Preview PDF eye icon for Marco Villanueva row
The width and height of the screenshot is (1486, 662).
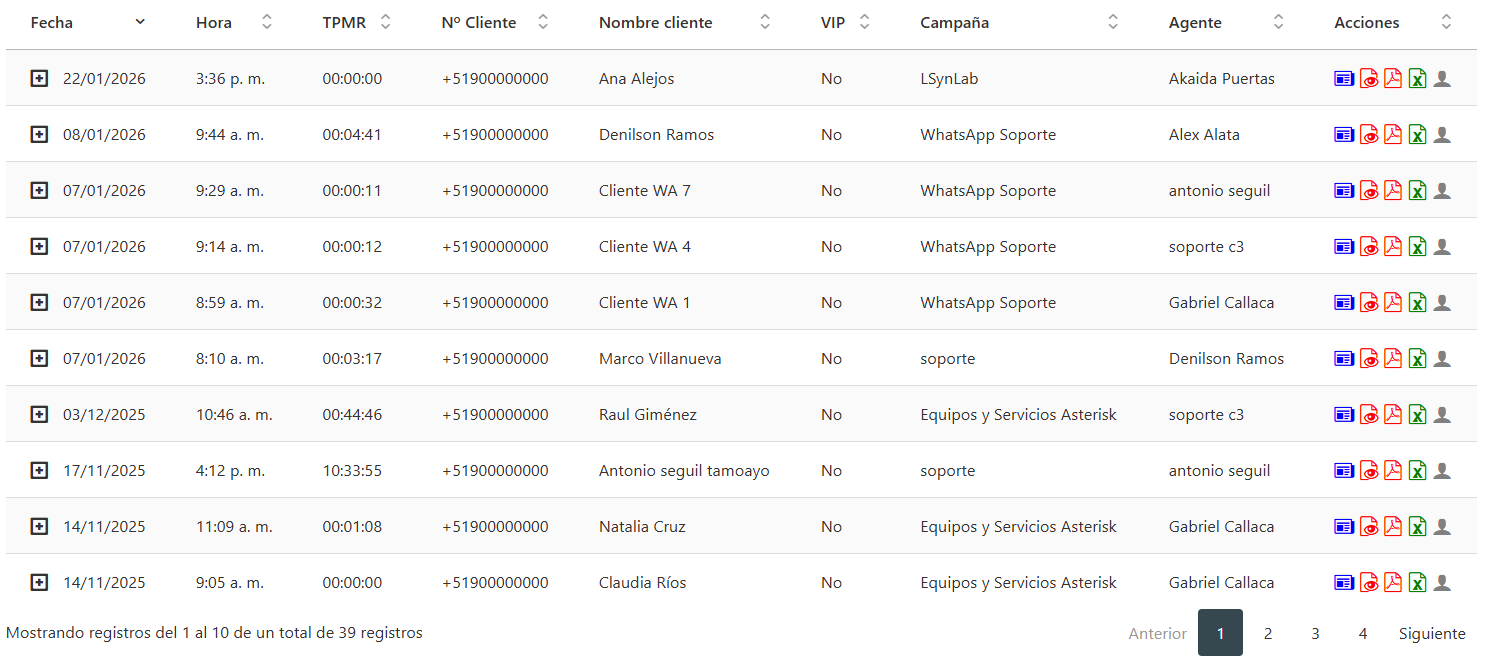[1369, 359]
